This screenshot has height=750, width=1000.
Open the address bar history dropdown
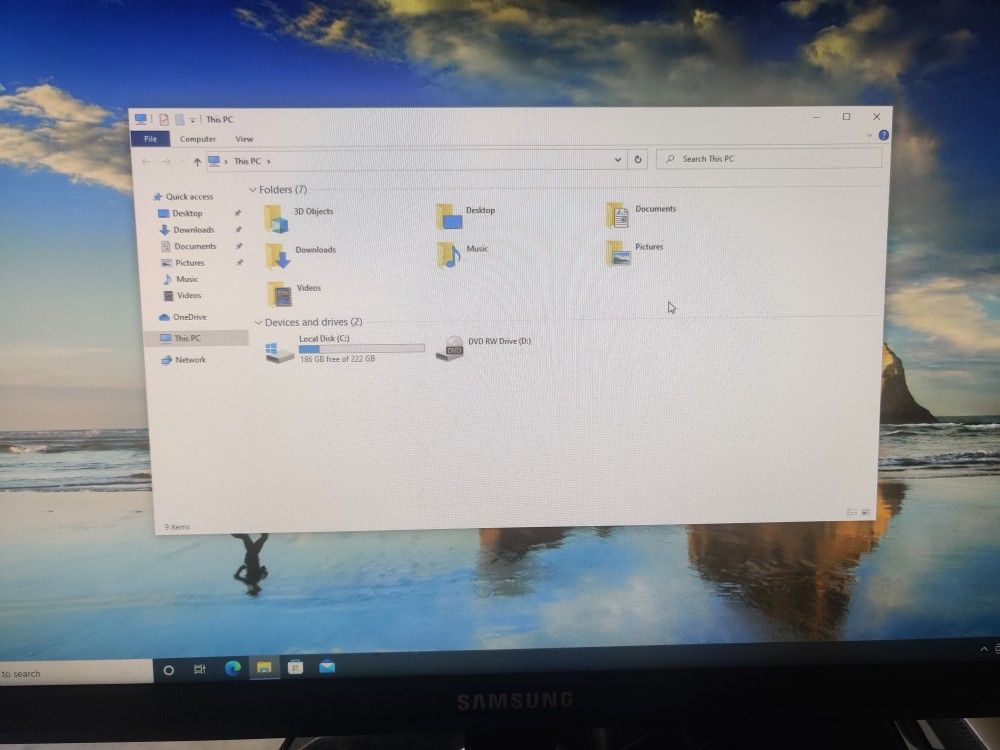[x=617, y=160]
